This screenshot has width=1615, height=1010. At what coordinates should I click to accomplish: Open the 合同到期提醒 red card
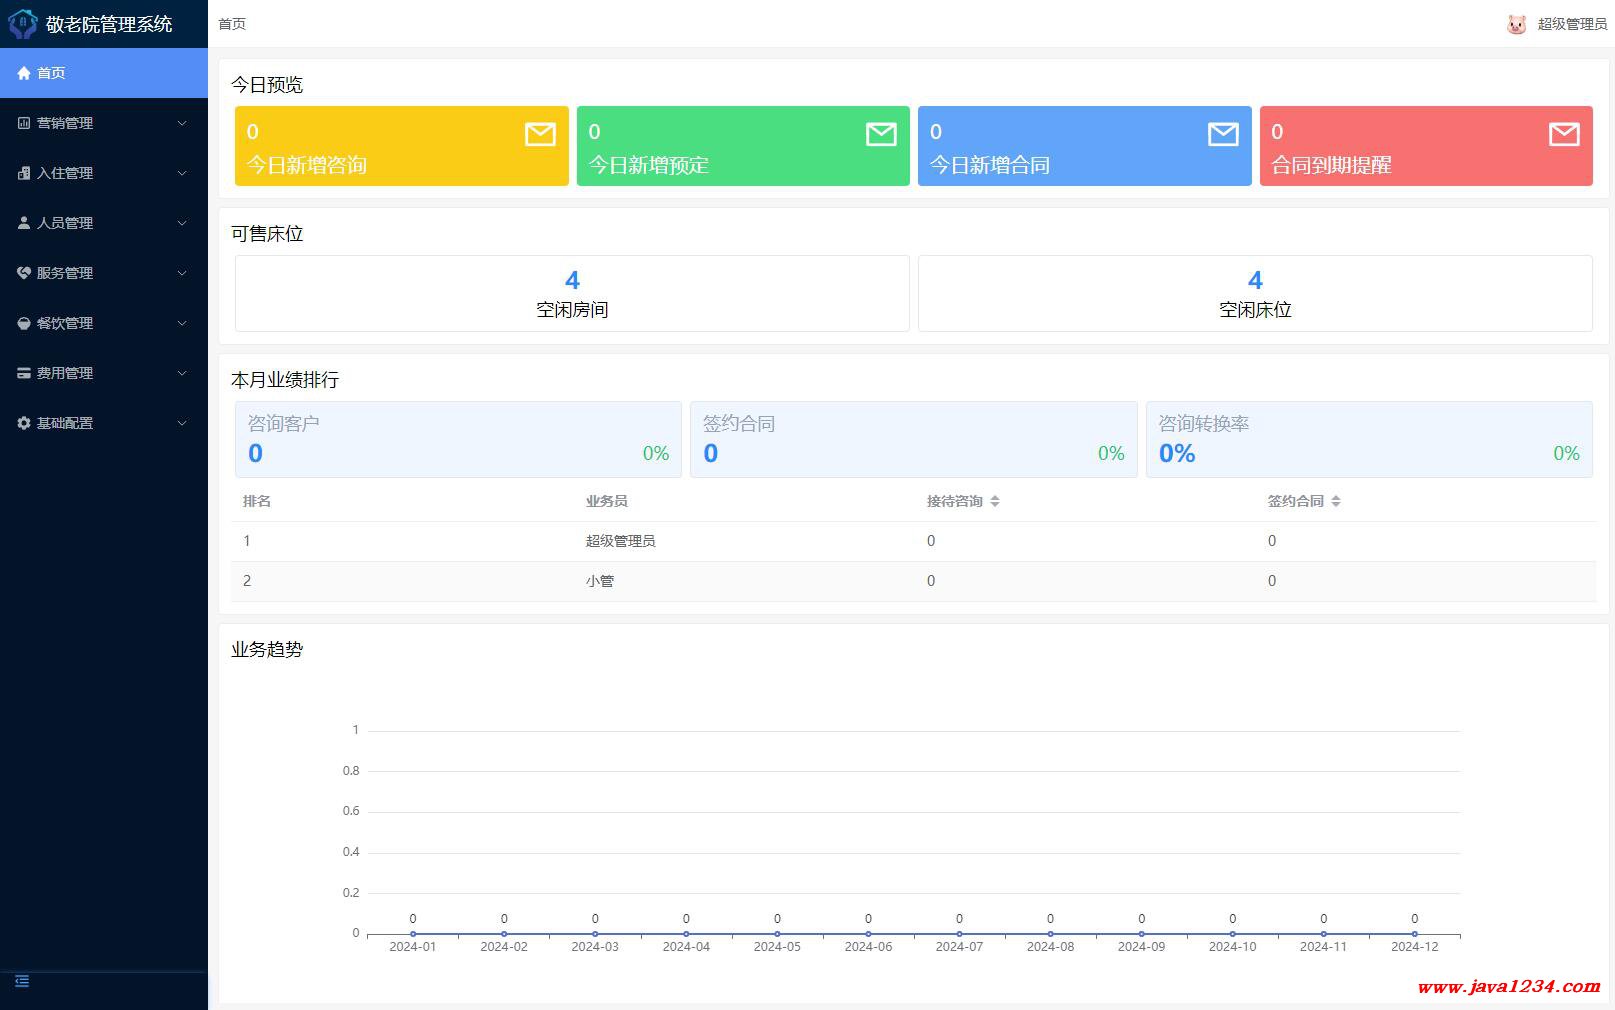[x=1426, y=146]
